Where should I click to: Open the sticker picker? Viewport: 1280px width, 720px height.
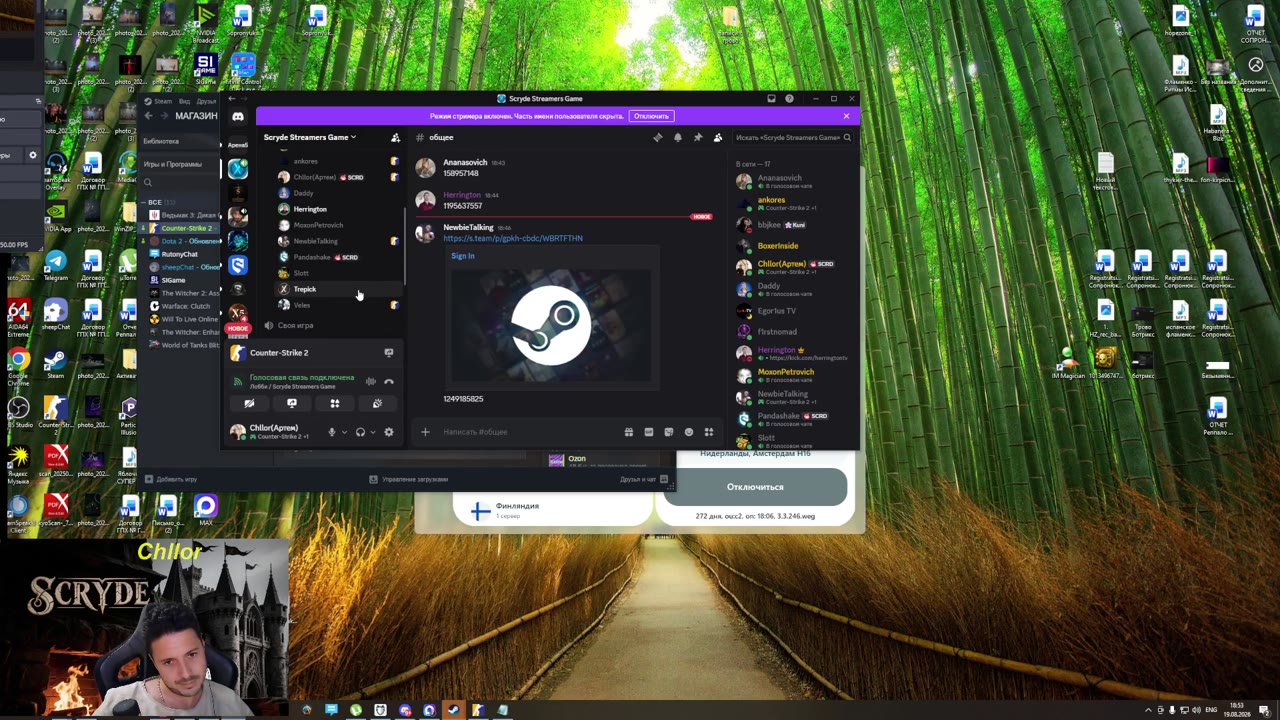[x=669, y=432]
